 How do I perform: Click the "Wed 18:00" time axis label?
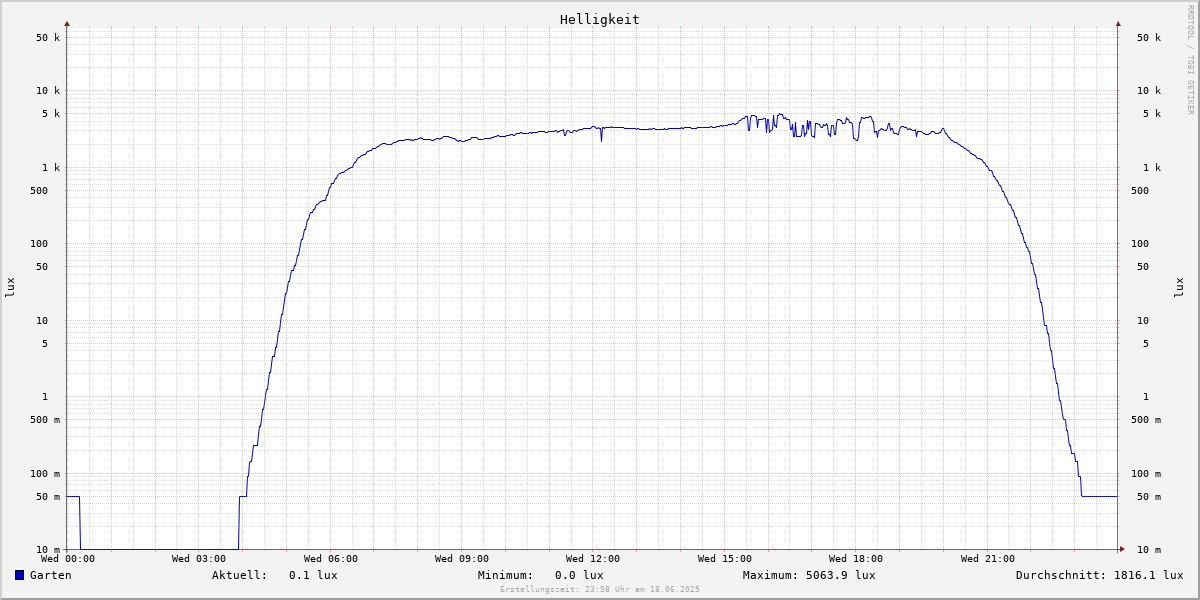point(856,559)
